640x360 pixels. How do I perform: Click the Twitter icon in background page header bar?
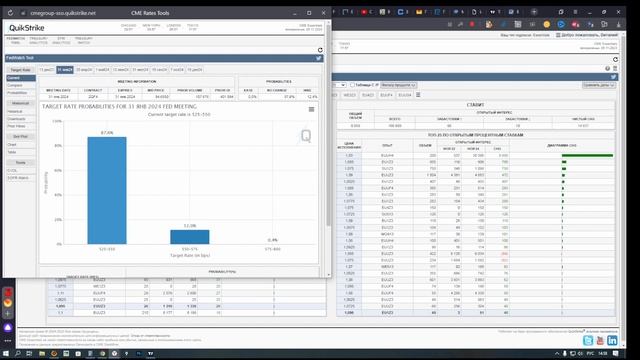(x=613, y=77)
